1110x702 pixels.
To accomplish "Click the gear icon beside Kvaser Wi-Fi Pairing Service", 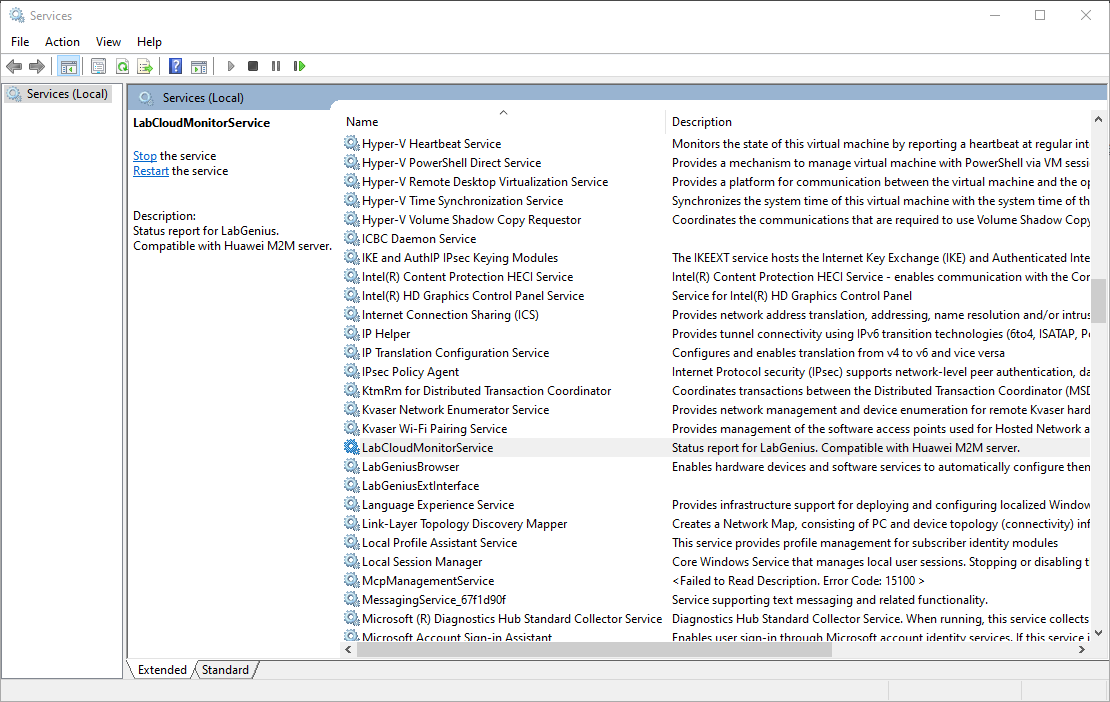I will [352, 428].
